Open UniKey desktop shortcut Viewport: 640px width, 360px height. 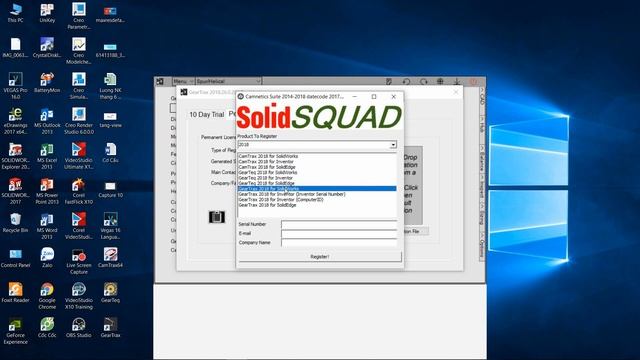47,13
